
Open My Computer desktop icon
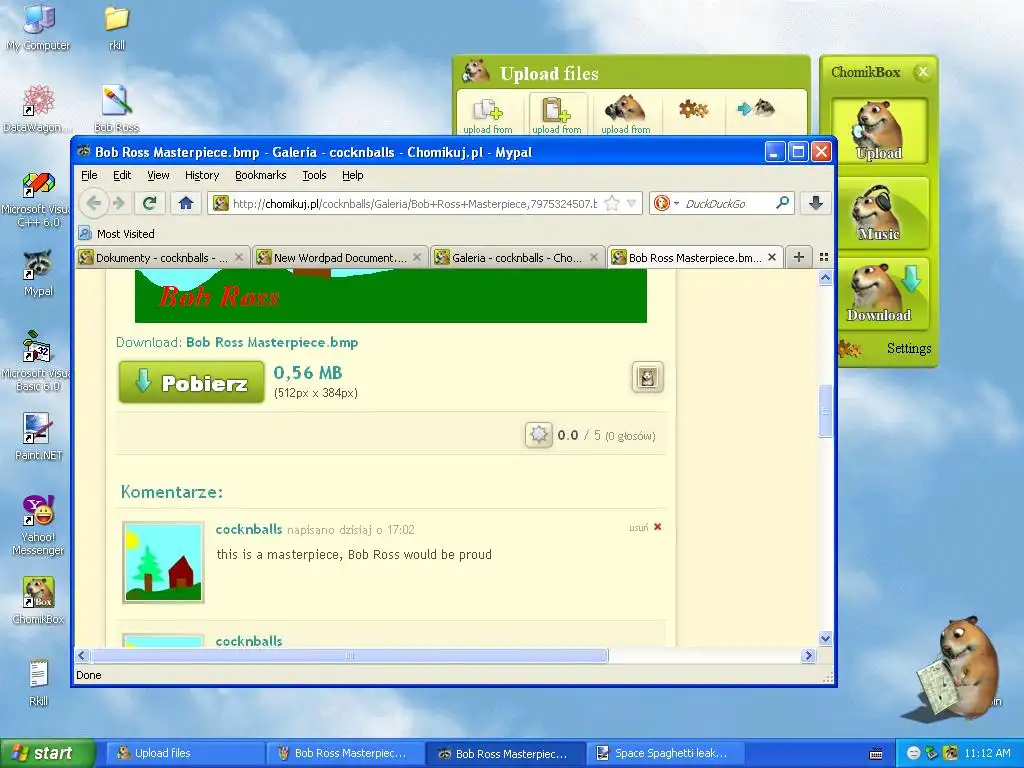[x=38, y=27]
